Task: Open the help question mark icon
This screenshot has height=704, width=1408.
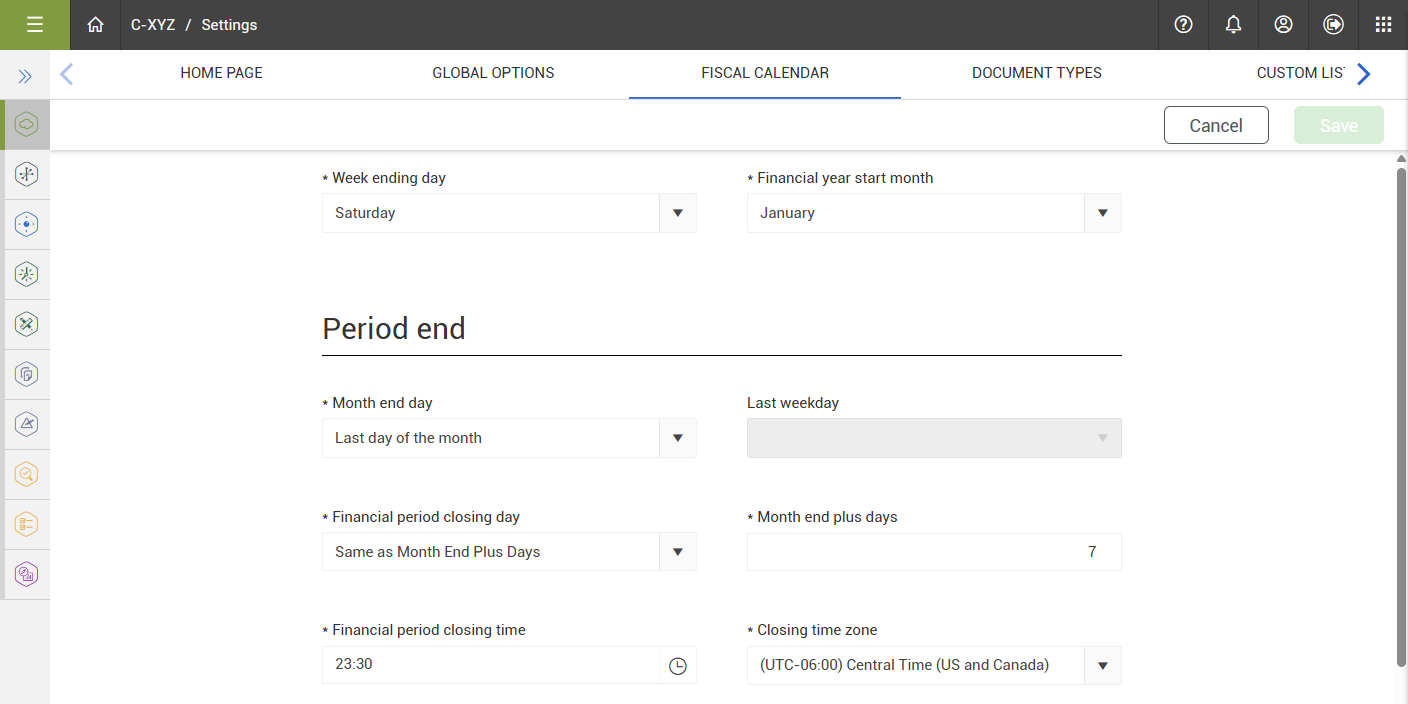Action: (1184, 25)
